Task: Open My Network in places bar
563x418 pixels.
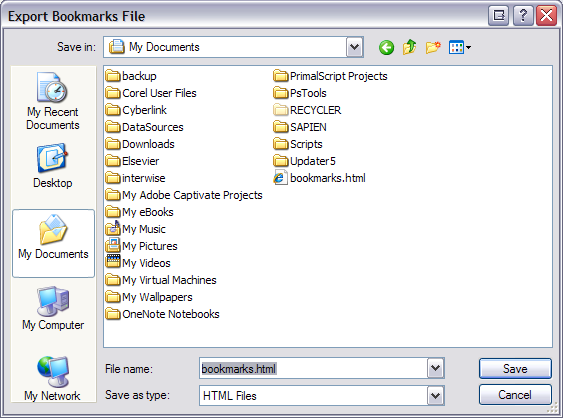Action: (x=53, y=379)
